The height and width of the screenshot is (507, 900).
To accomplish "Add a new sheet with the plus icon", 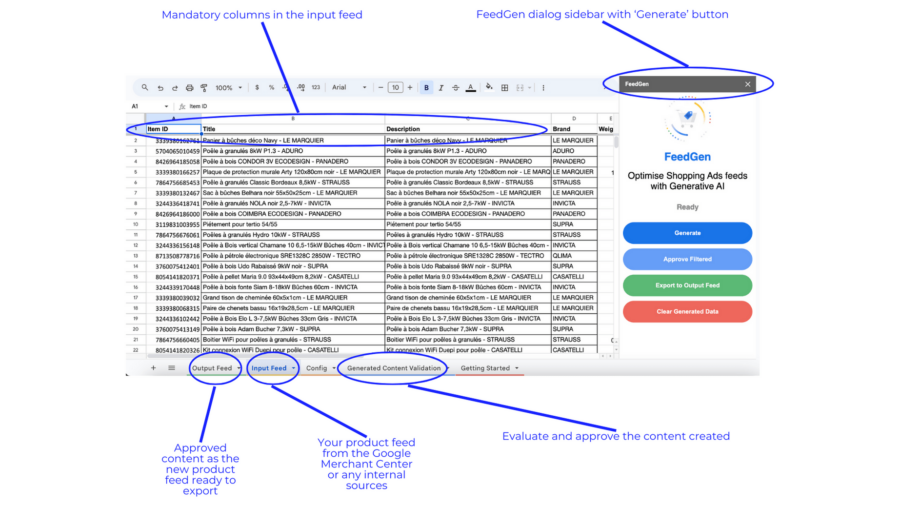I will click(153, 368).
